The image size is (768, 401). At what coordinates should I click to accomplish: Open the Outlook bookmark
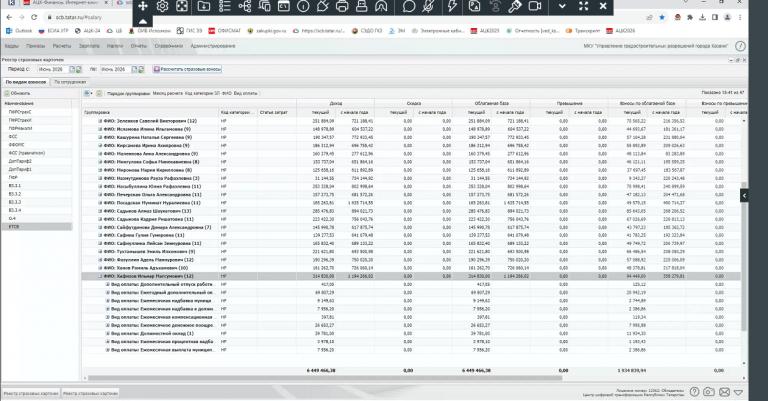click(x=19, y=31)
